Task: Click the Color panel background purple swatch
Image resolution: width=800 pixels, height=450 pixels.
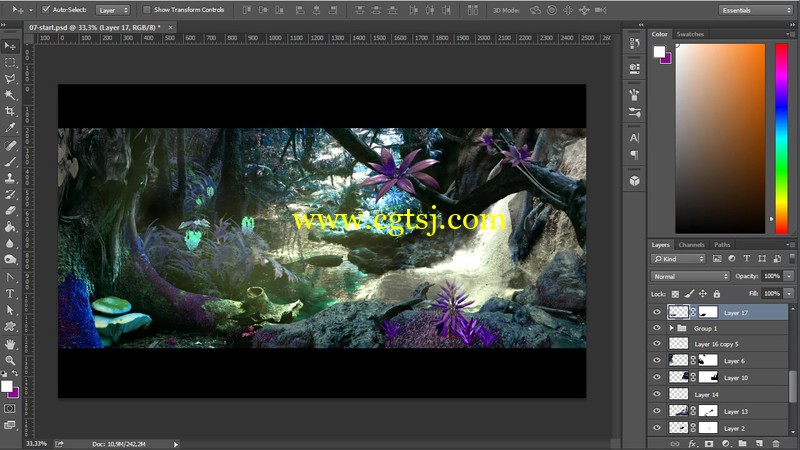Action: point(666,60)
